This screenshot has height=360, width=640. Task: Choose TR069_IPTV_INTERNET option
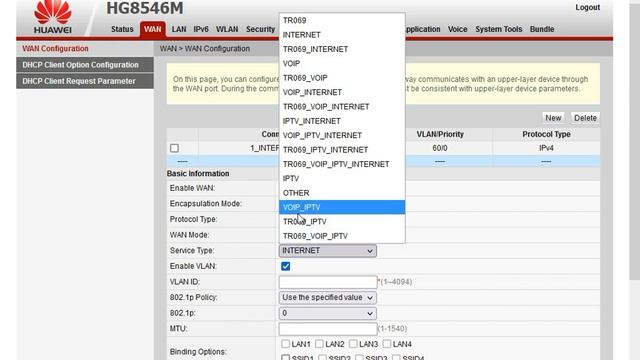pos(342,150)
